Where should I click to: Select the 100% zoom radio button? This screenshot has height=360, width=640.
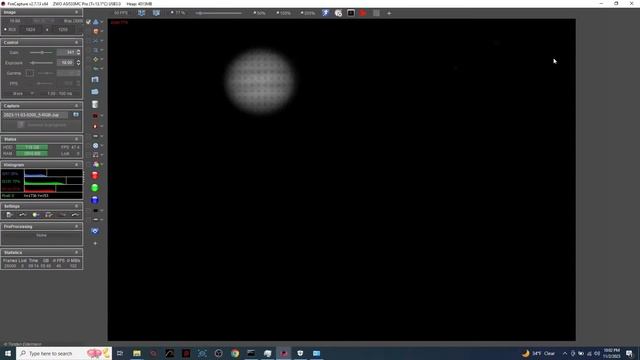click(x=278, y=13)
